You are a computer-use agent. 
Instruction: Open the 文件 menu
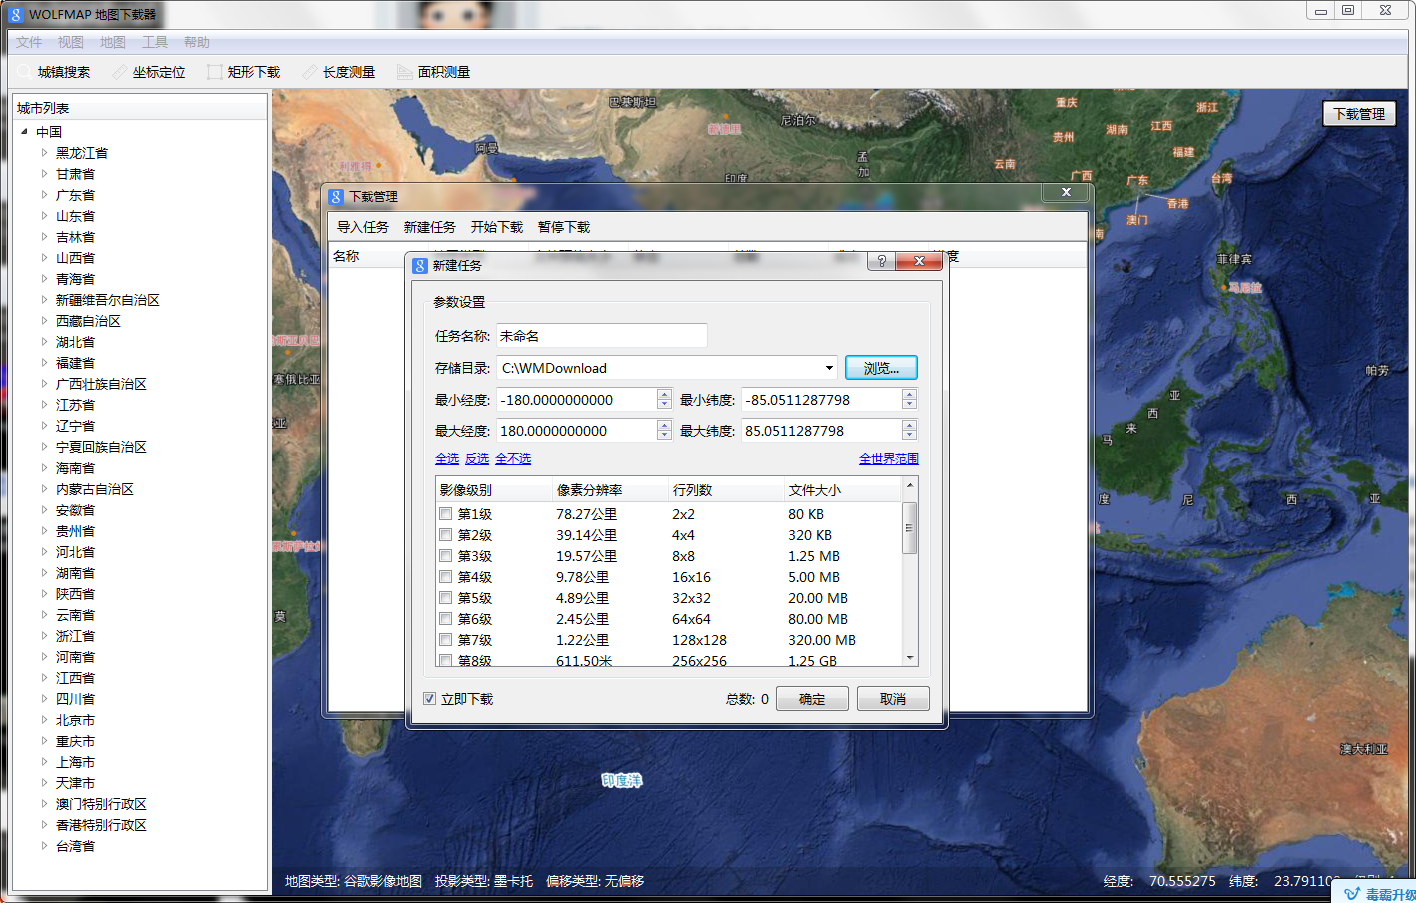[x=29, y=42]
